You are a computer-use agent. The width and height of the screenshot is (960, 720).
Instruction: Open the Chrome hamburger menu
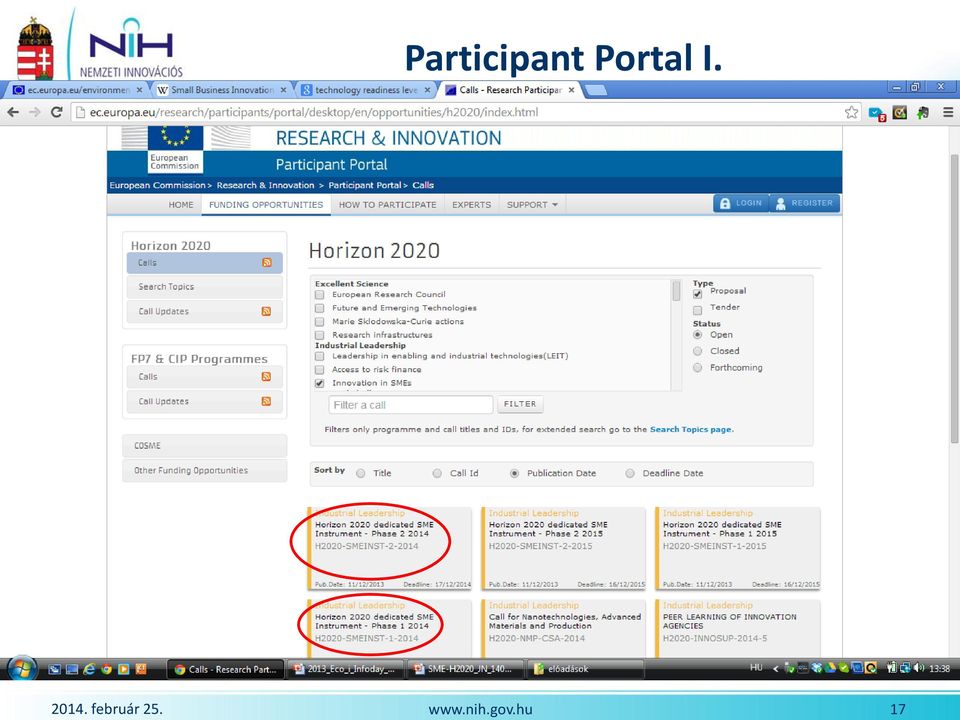point(948,112)
